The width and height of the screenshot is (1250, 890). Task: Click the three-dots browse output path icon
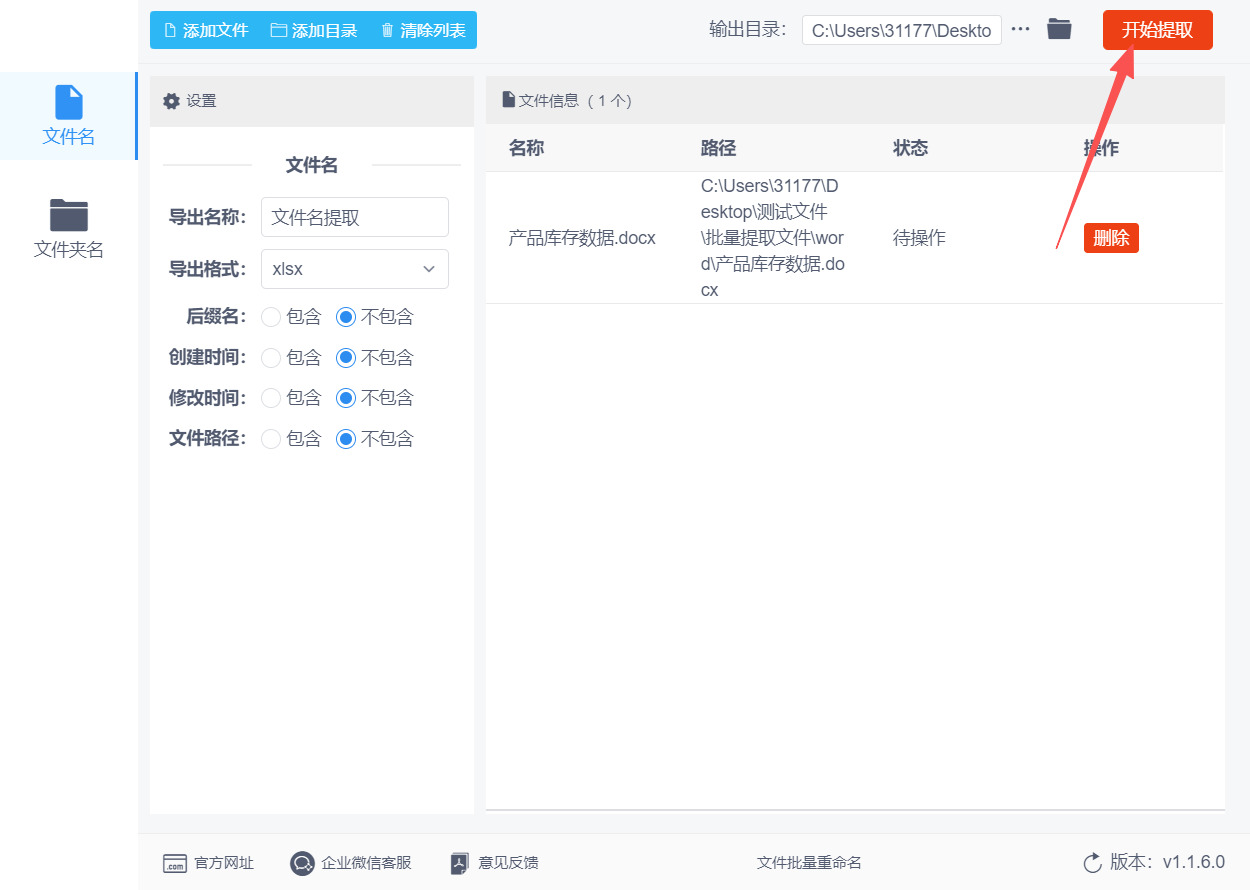(1020, 29)
